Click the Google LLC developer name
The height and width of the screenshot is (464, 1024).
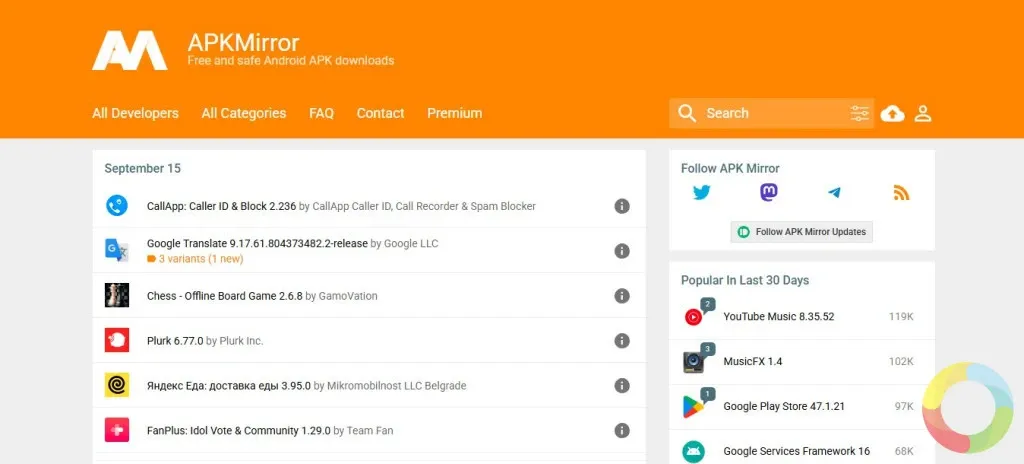[411, 243]
